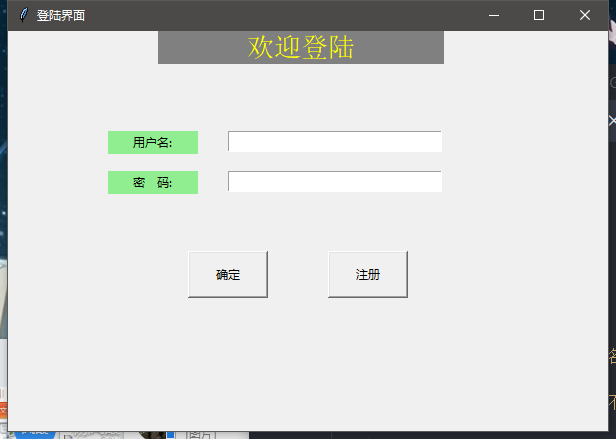The width and height of the screenshot is (616, 439).
Task: Click the partial circle icon right of the window
Action: point(612,83)
